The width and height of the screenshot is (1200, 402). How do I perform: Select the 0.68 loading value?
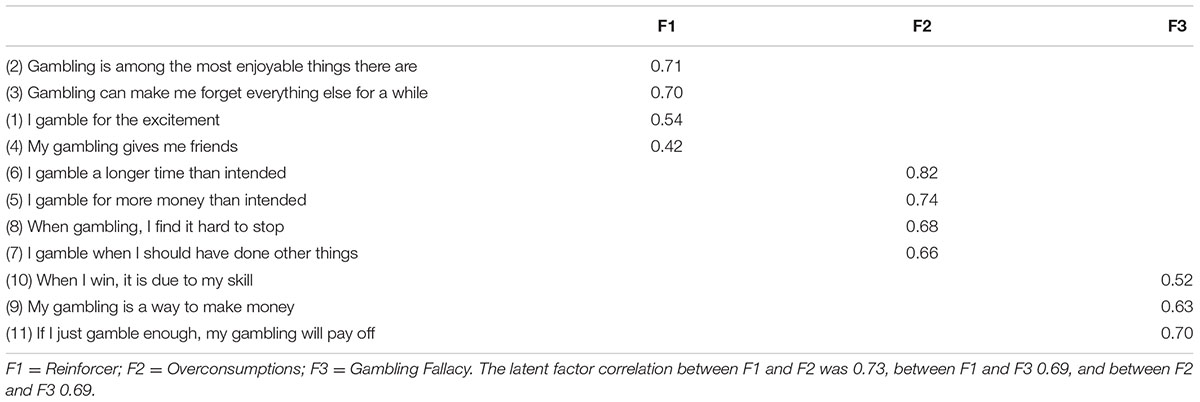(922, 226)
